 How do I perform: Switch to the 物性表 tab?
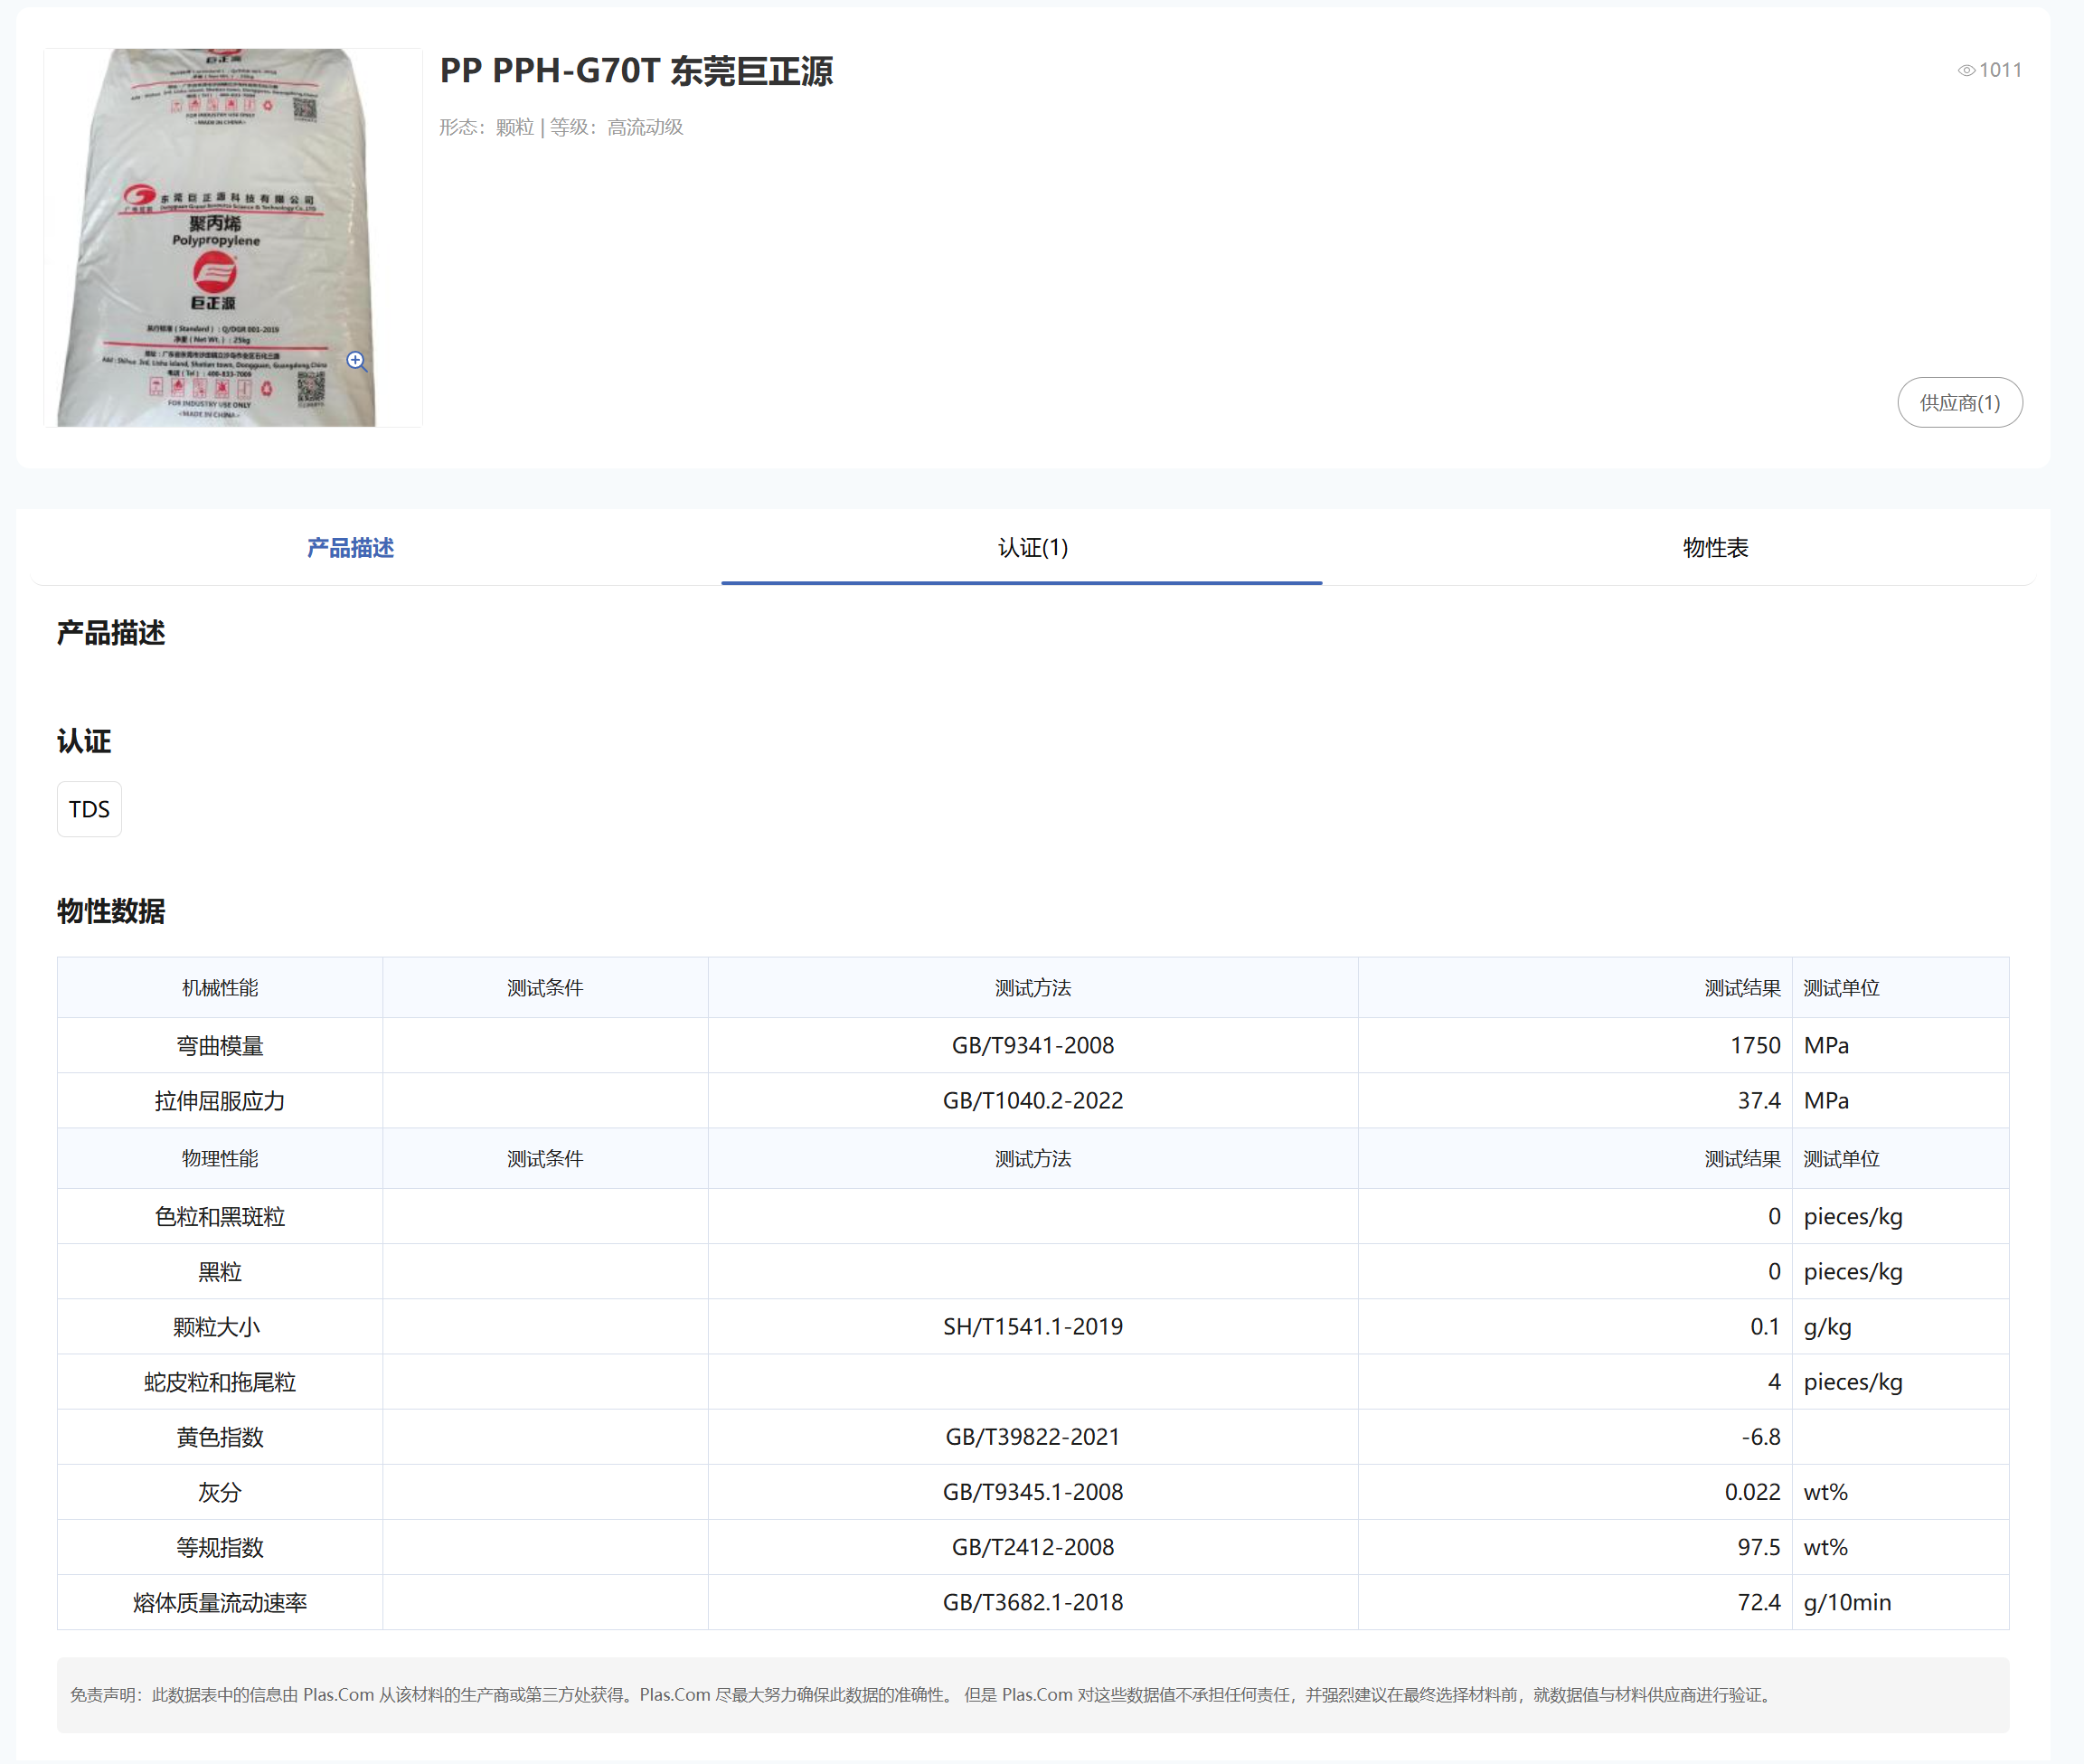point(1714,547)
